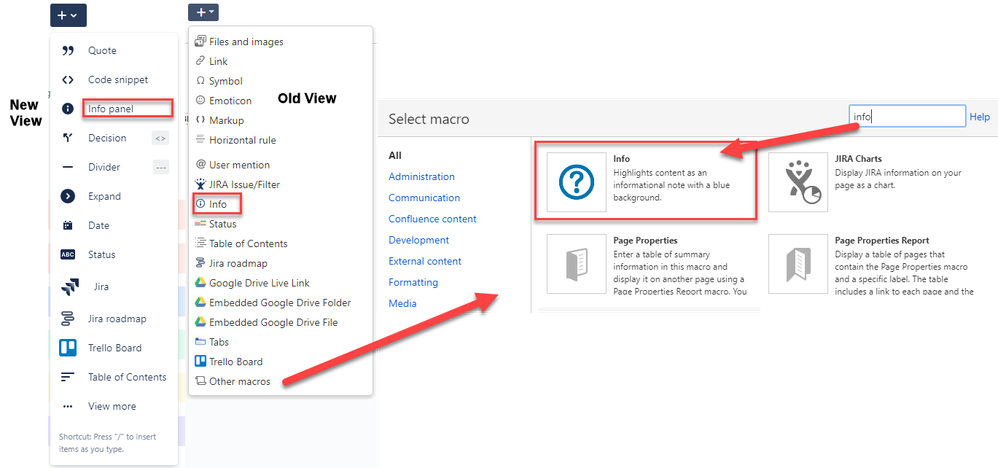The width and height of the screenshot is (998, 468).
Task: Select the JIRA Charts macro thumbnail
Action: coord(798,182)
